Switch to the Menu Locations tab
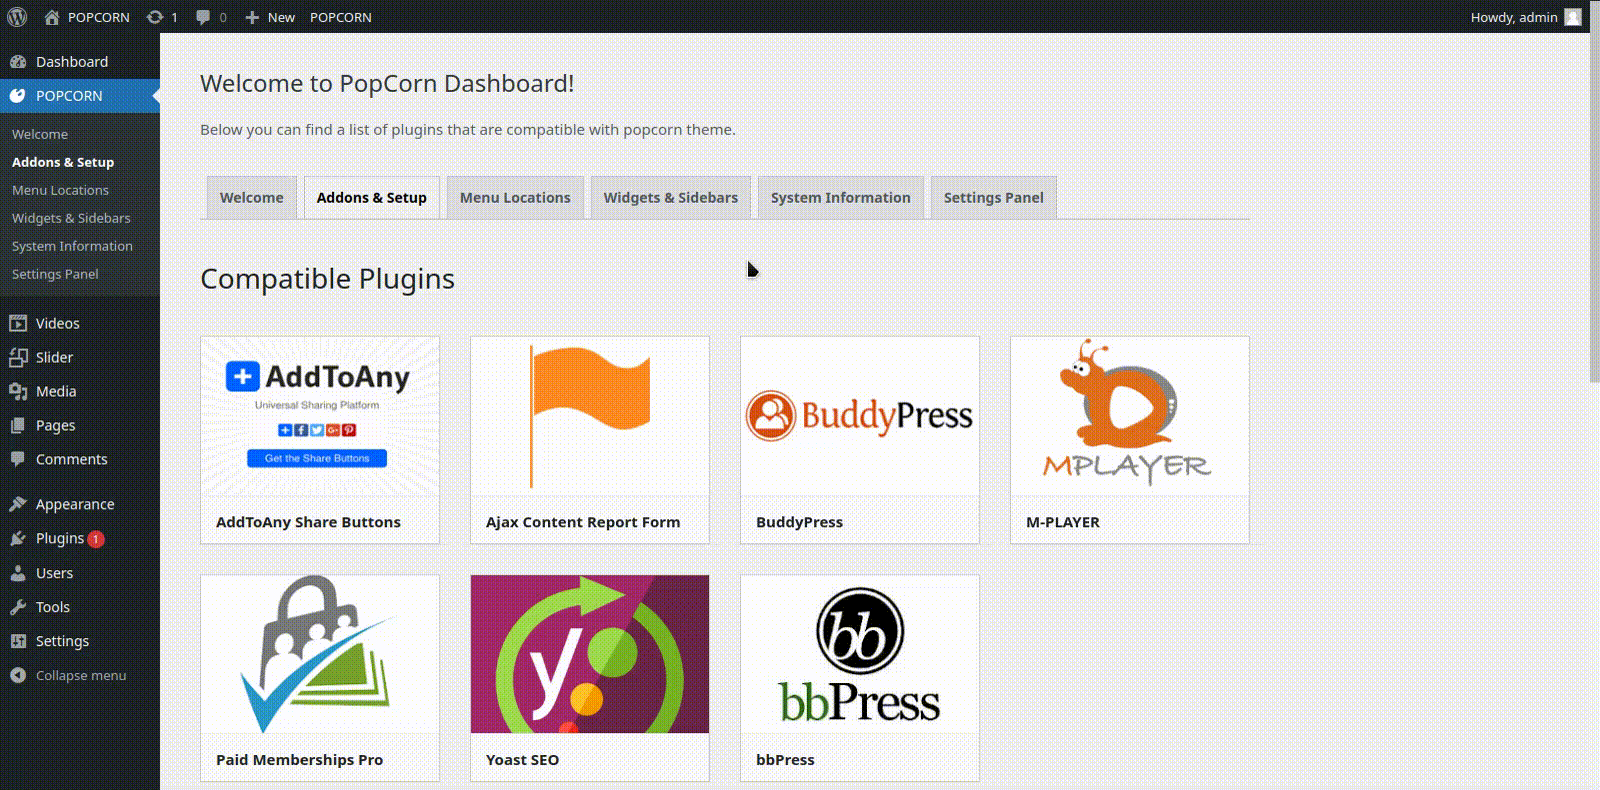This screenshot has height=790, width=1600. (515, 197)
